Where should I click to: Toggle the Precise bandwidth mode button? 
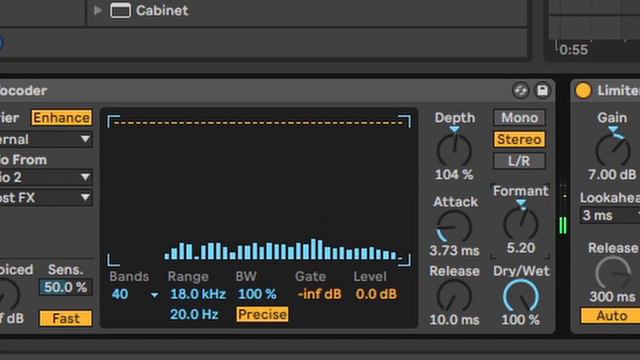(x=262, y=314)
